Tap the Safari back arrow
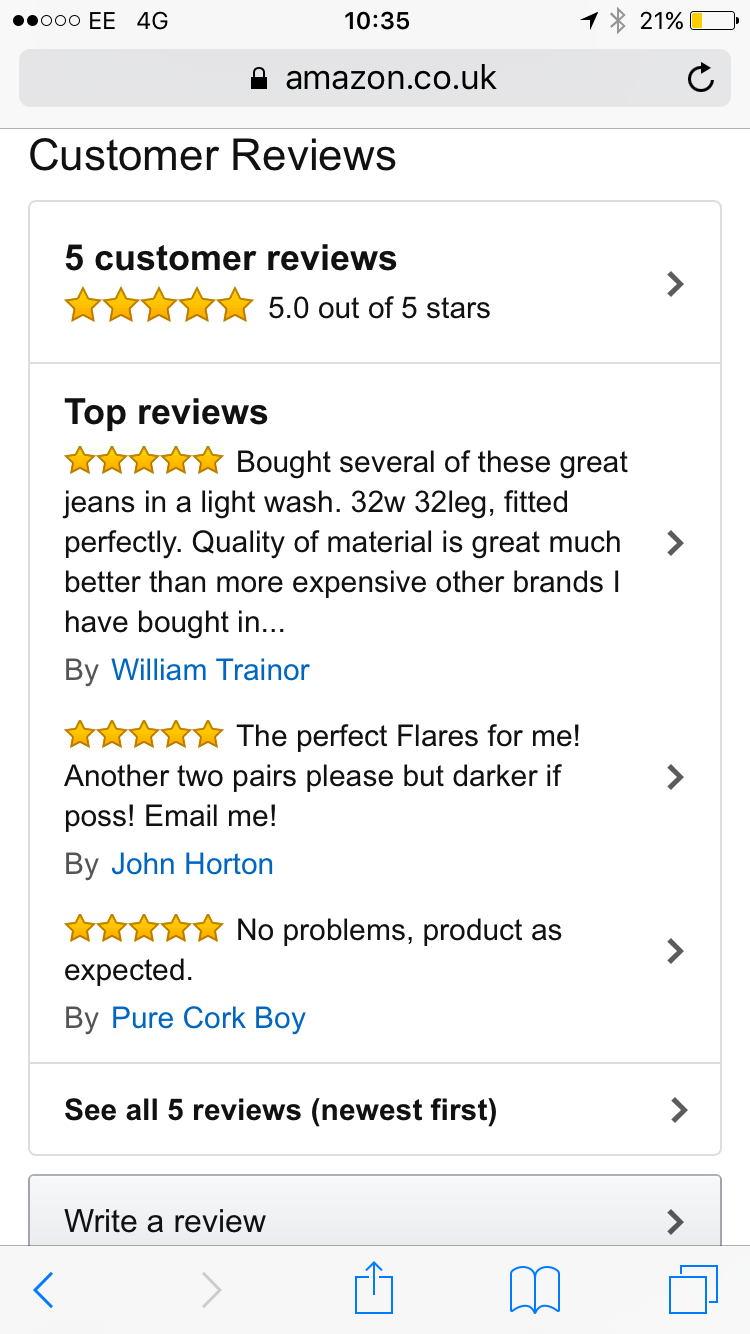The image size is (750, 1334). (43, 1290)
